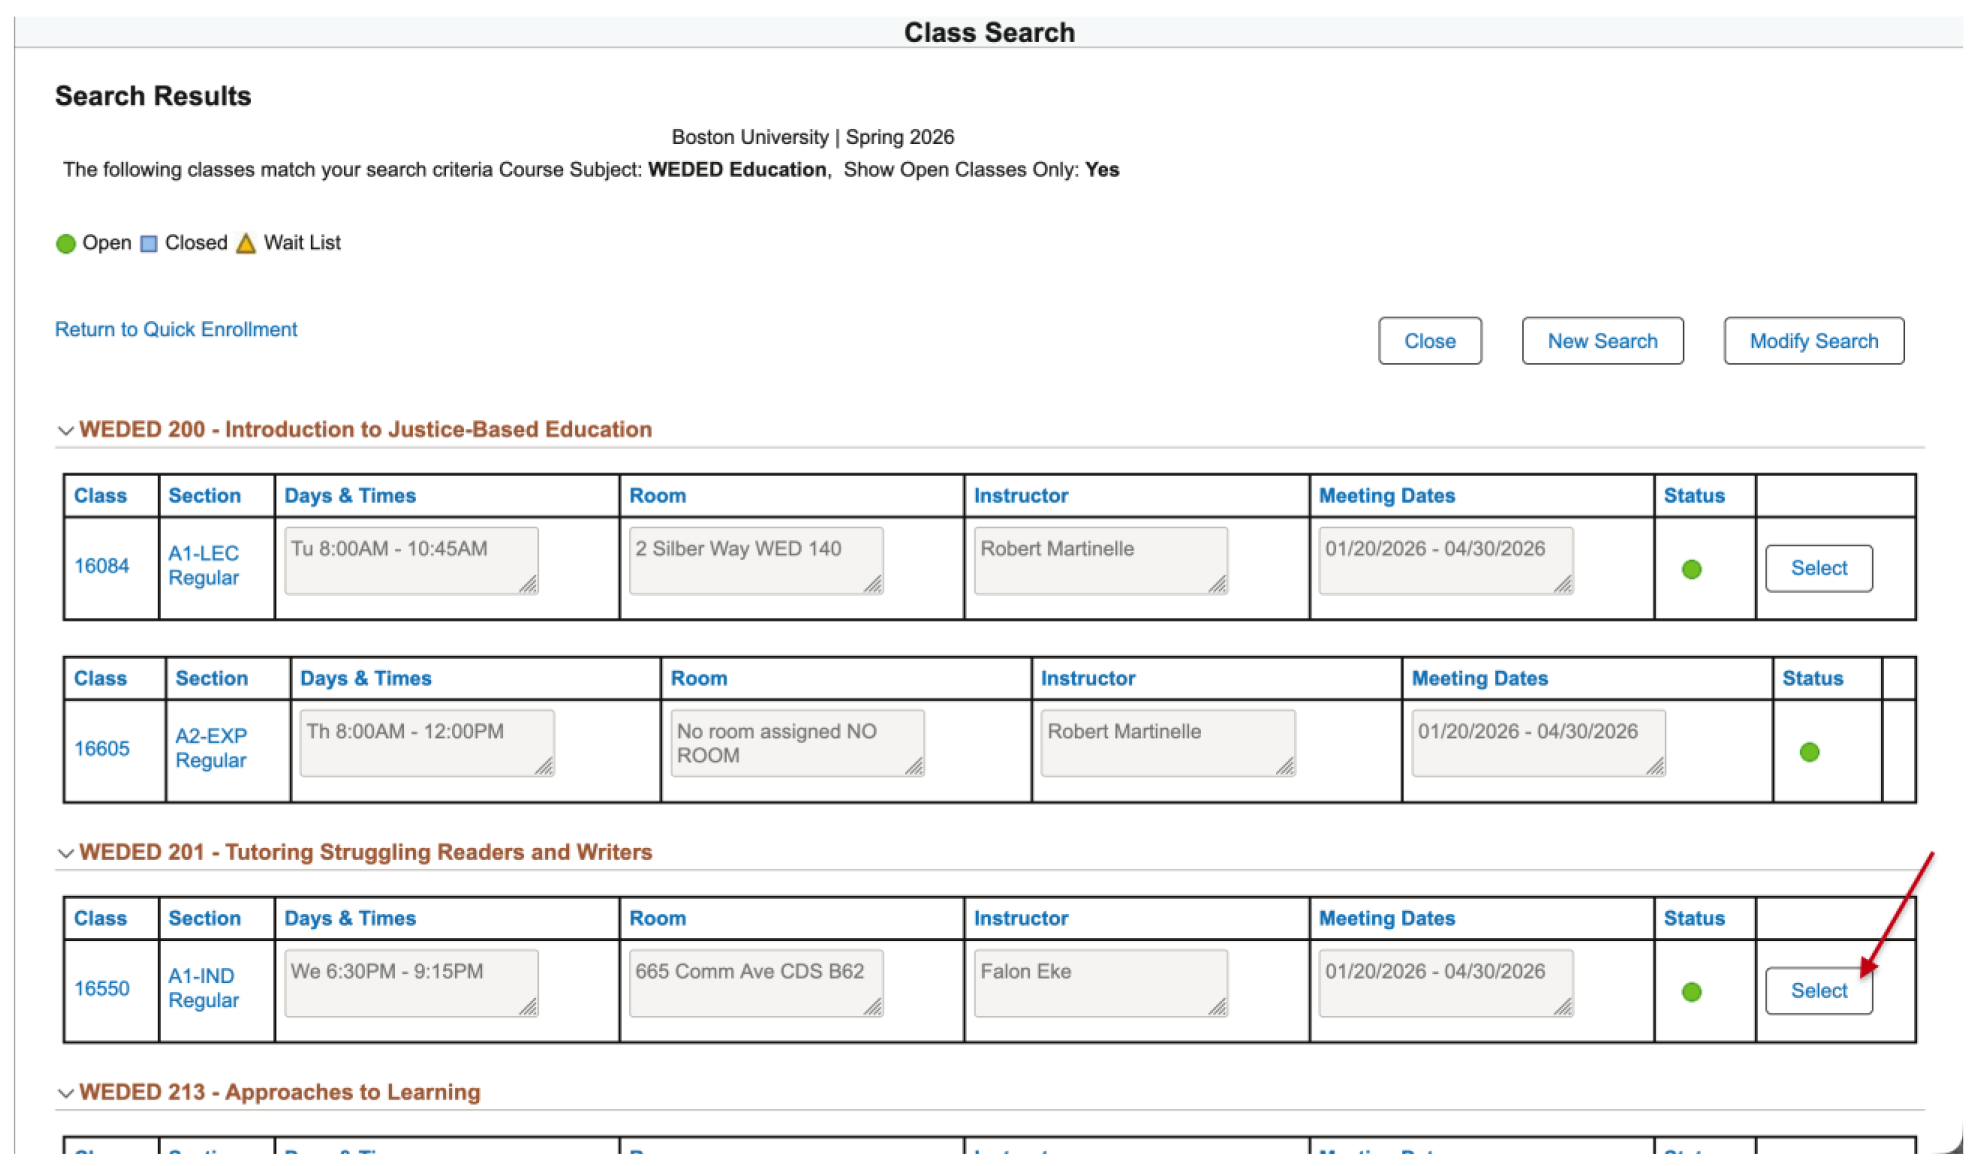The image size is (1980, 1166).
Task: Open class number 16605 link
Action: (102, 749)
